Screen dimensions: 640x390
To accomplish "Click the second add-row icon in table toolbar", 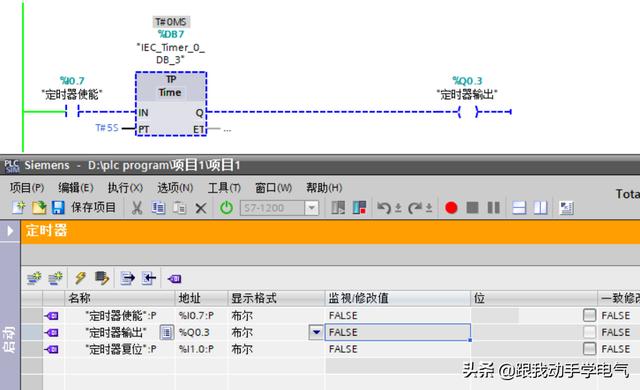I will pyautogui.click(x=55, y=278).
